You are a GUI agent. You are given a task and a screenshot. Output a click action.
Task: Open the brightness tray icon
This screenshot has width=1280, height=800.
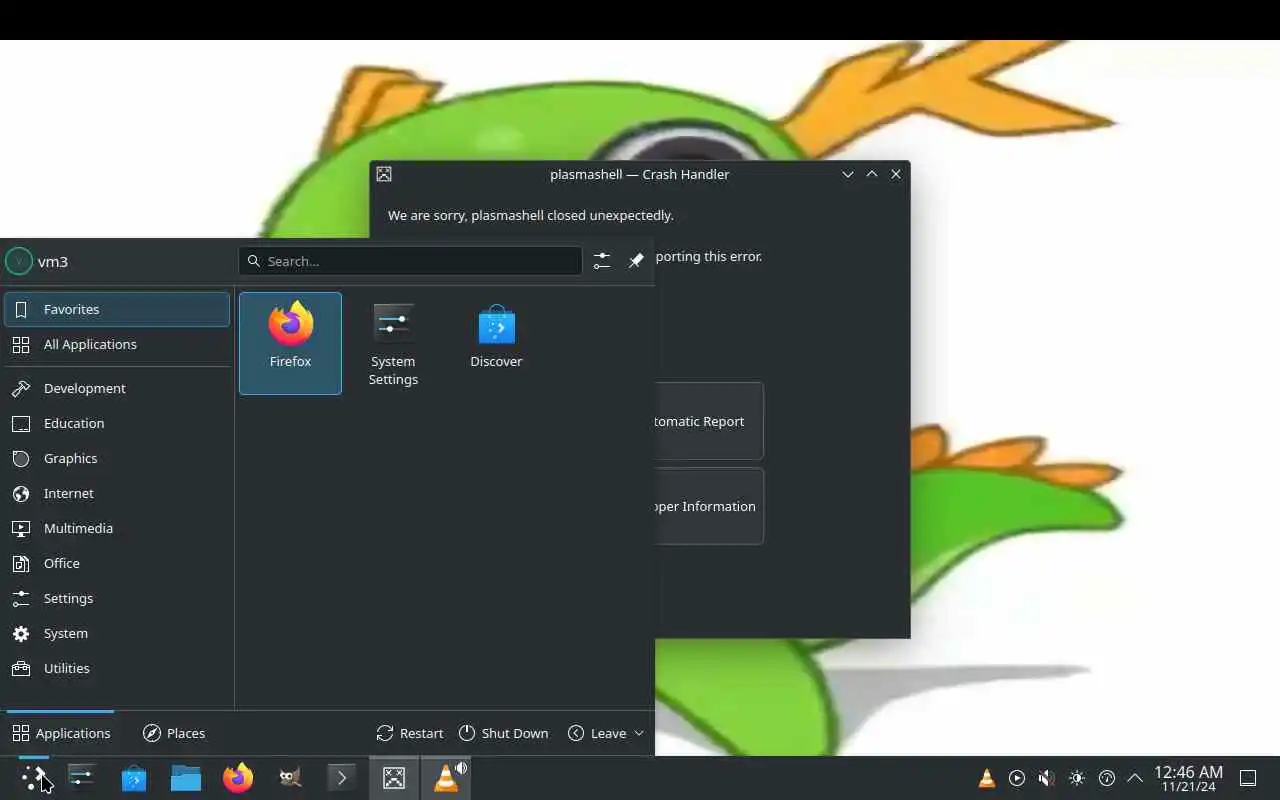[x=1076, y=778]
